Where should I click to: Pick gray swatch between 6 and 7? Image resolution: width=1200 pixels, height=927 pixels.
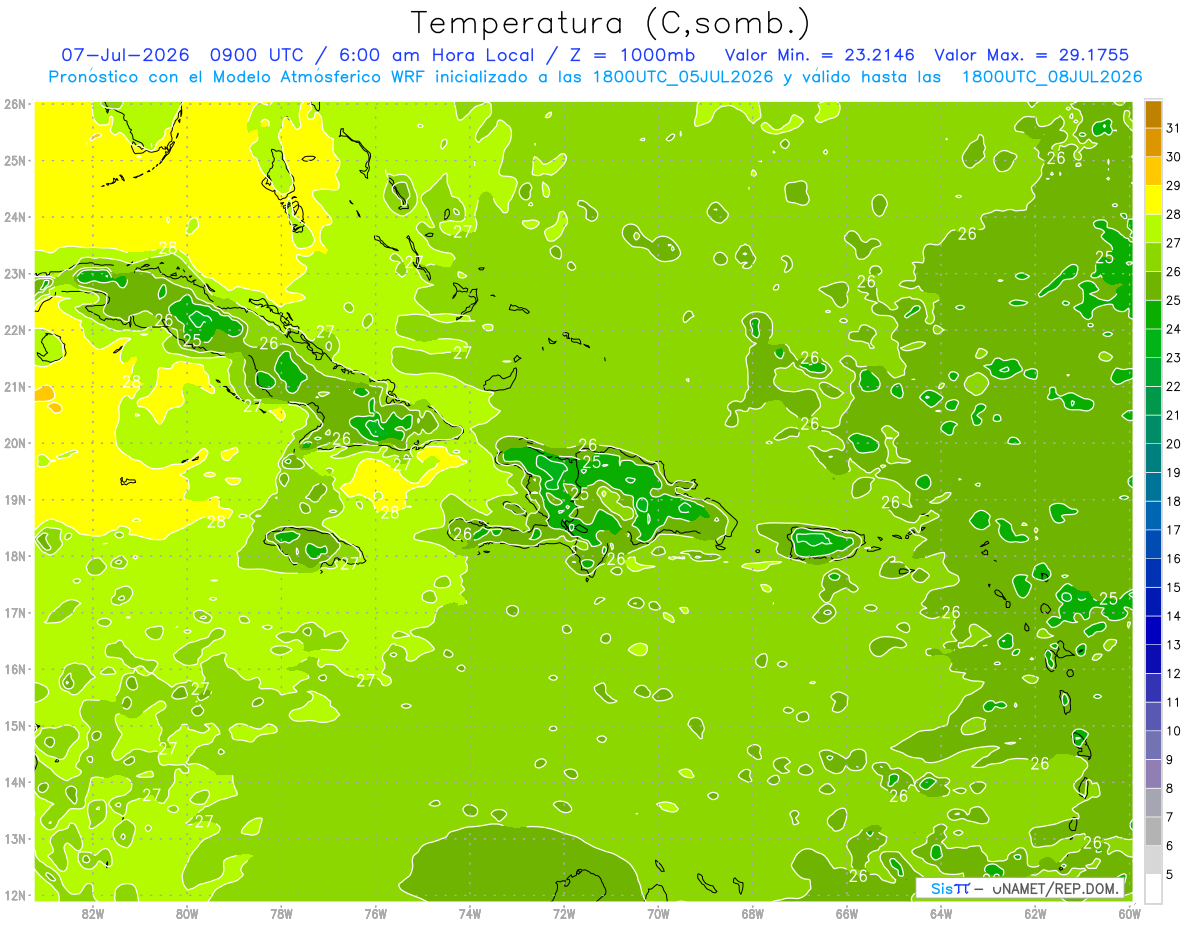pos(1153,831)
